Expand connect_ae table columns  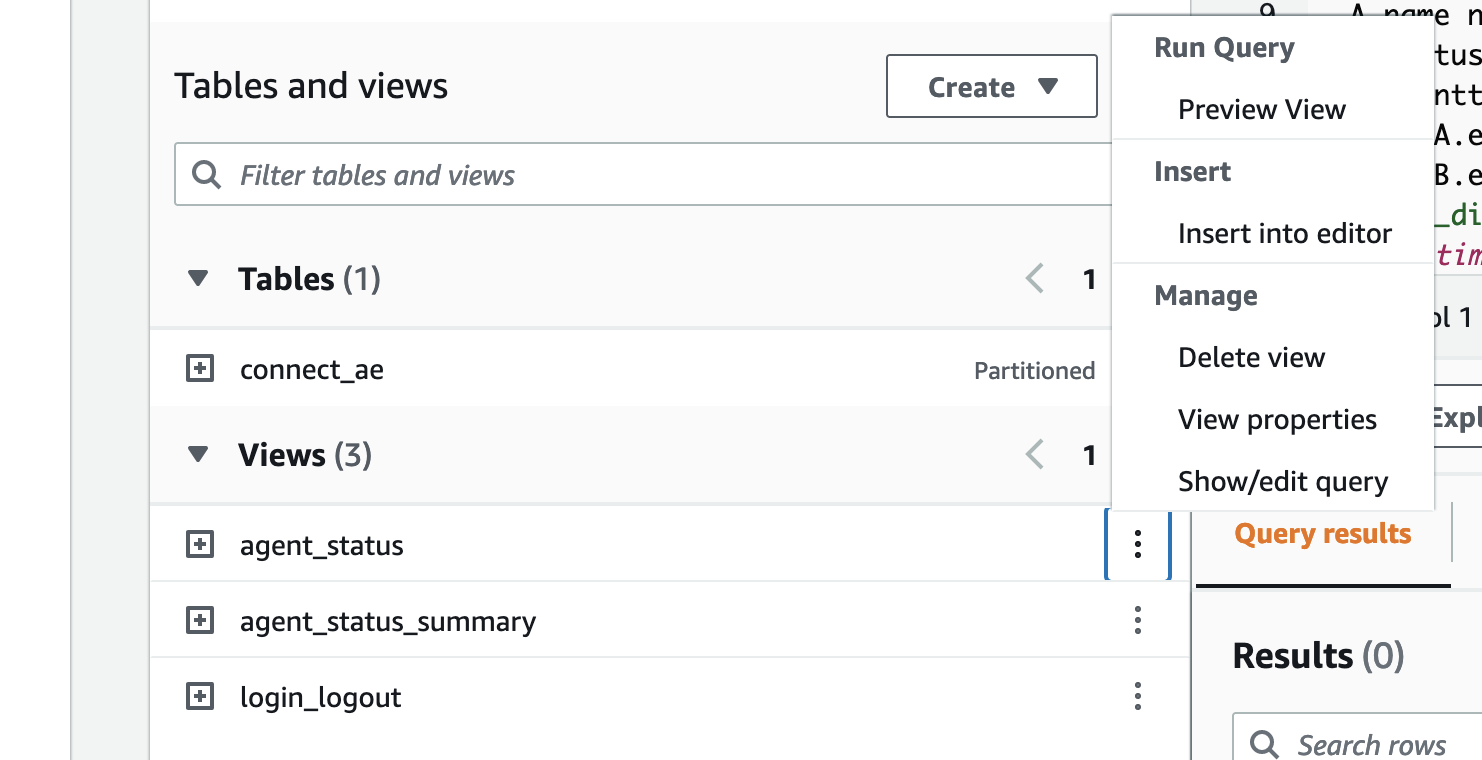[201, 370]
